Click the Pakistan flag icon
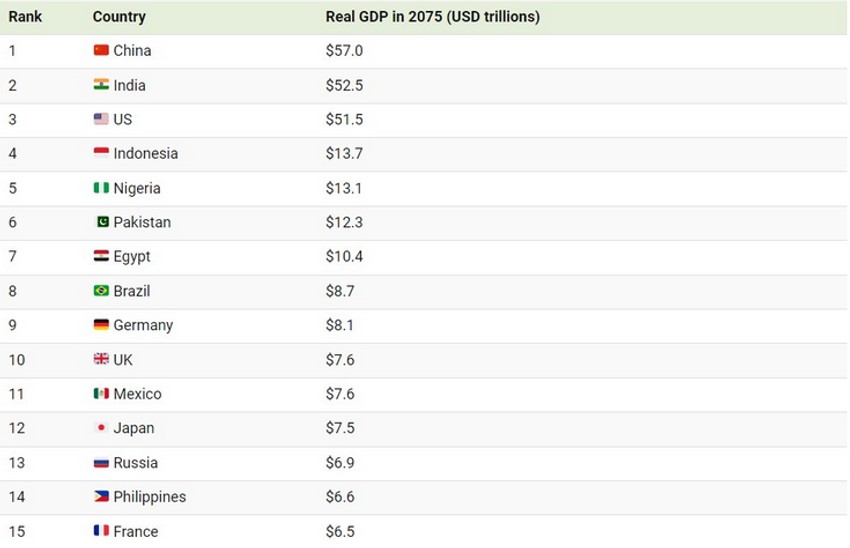 tap(101, 222)
